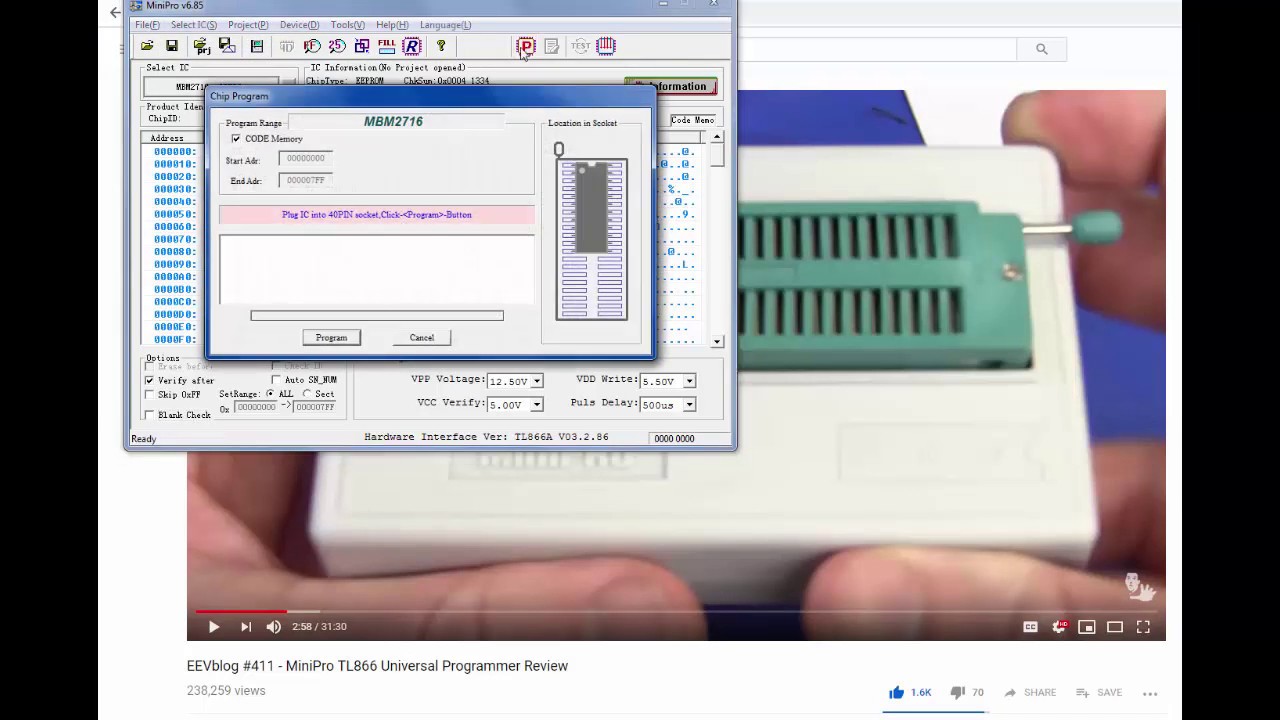Open the Help(H) menu
Image resolution: width=1280 pixels, height=720 pixels.
tap(392, 25)
